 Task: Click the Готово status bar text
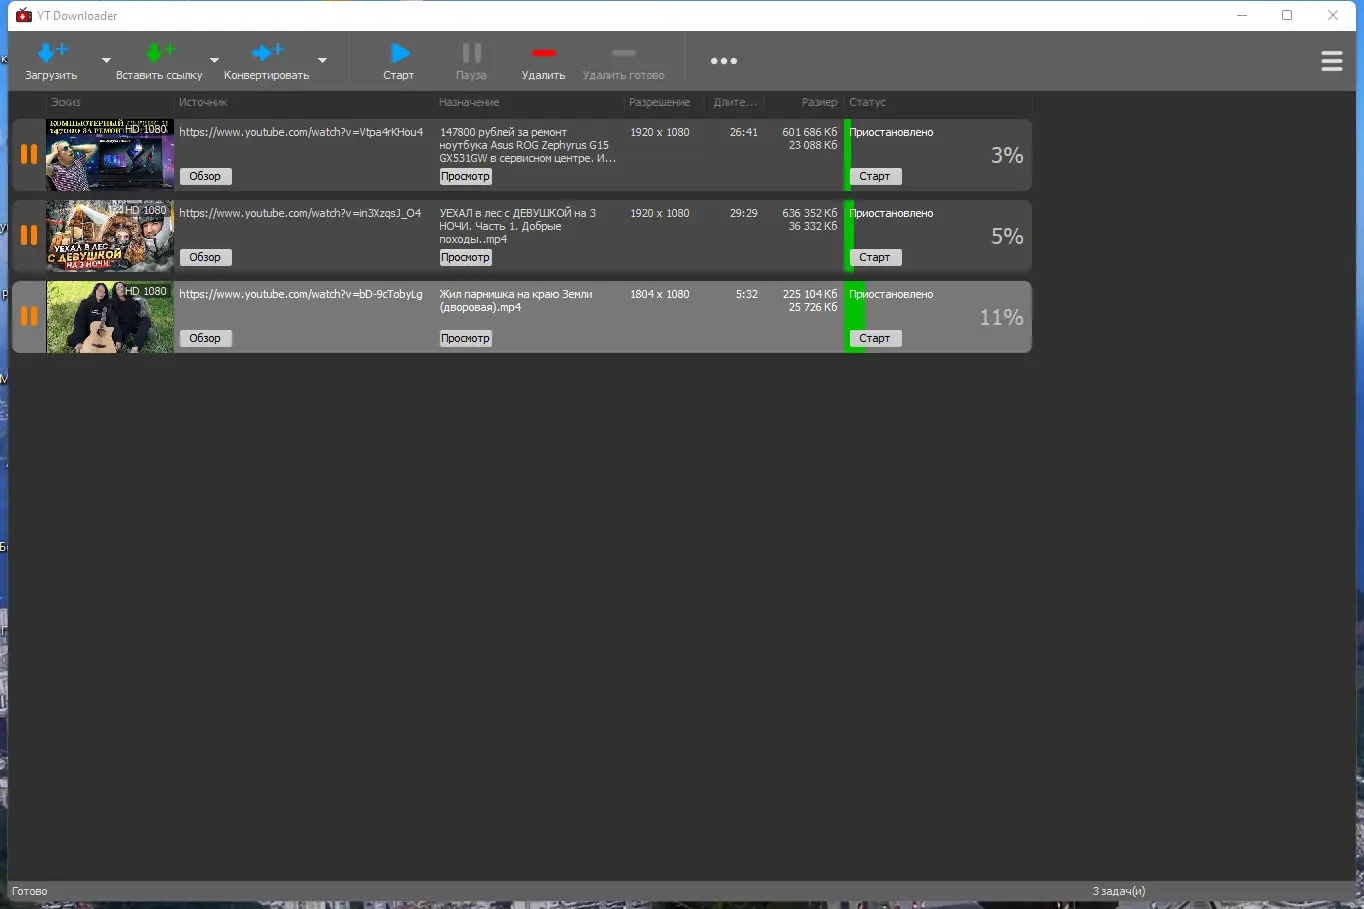(30, 891)
